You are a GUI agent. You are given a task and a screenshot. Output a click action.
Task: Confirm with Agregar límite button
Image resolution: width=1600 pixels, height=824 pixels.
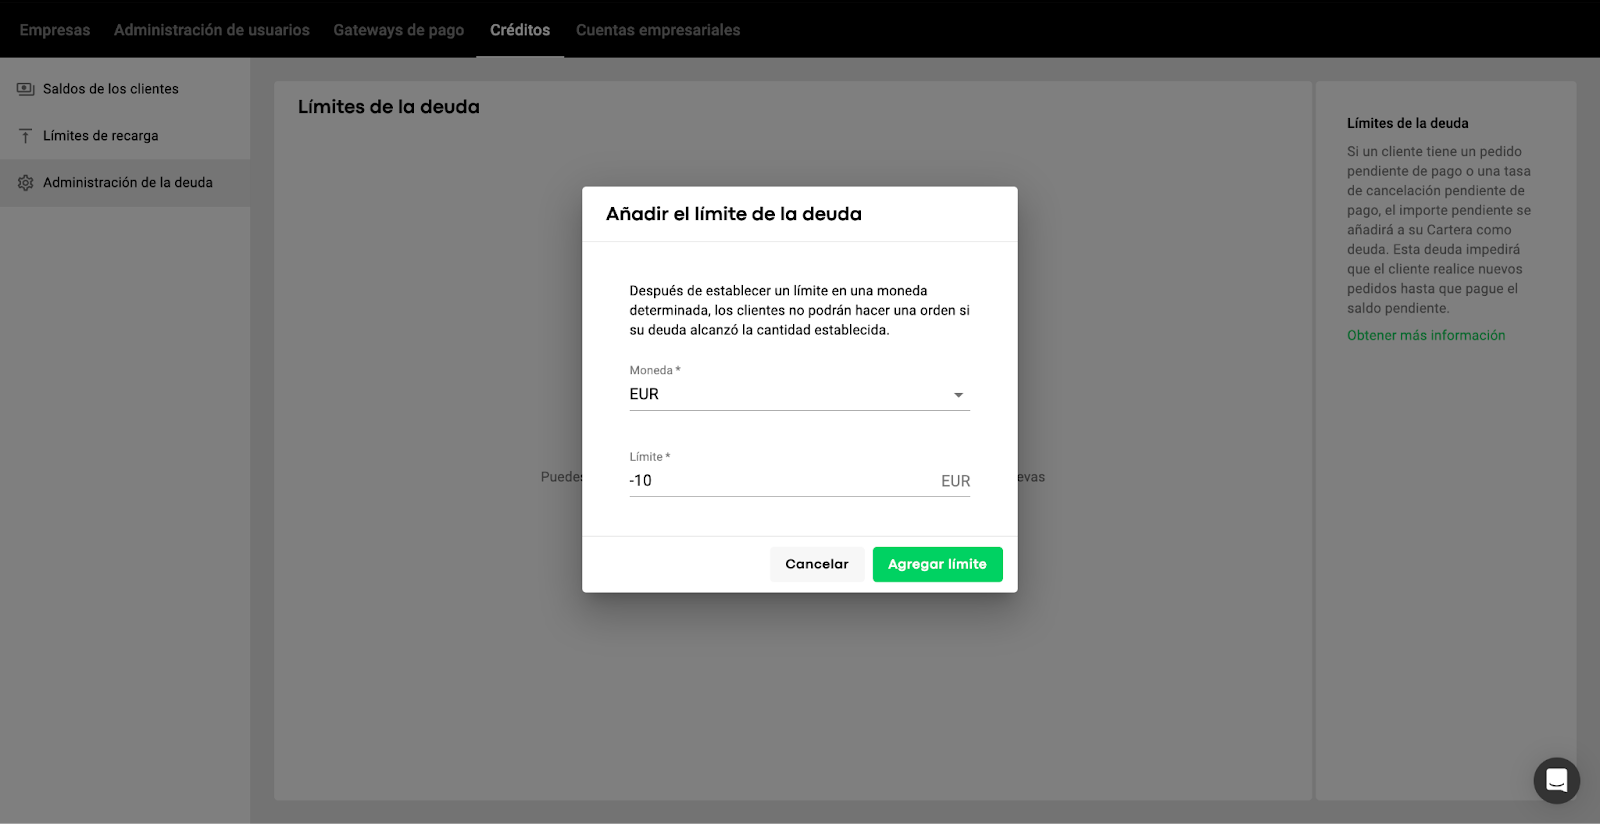tap(937, 564)
